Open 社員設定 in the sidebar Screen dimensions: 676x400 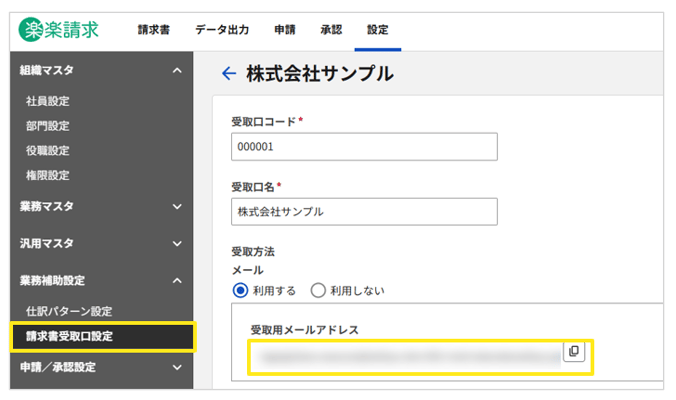pyautogui.click(x=47, y=101)
